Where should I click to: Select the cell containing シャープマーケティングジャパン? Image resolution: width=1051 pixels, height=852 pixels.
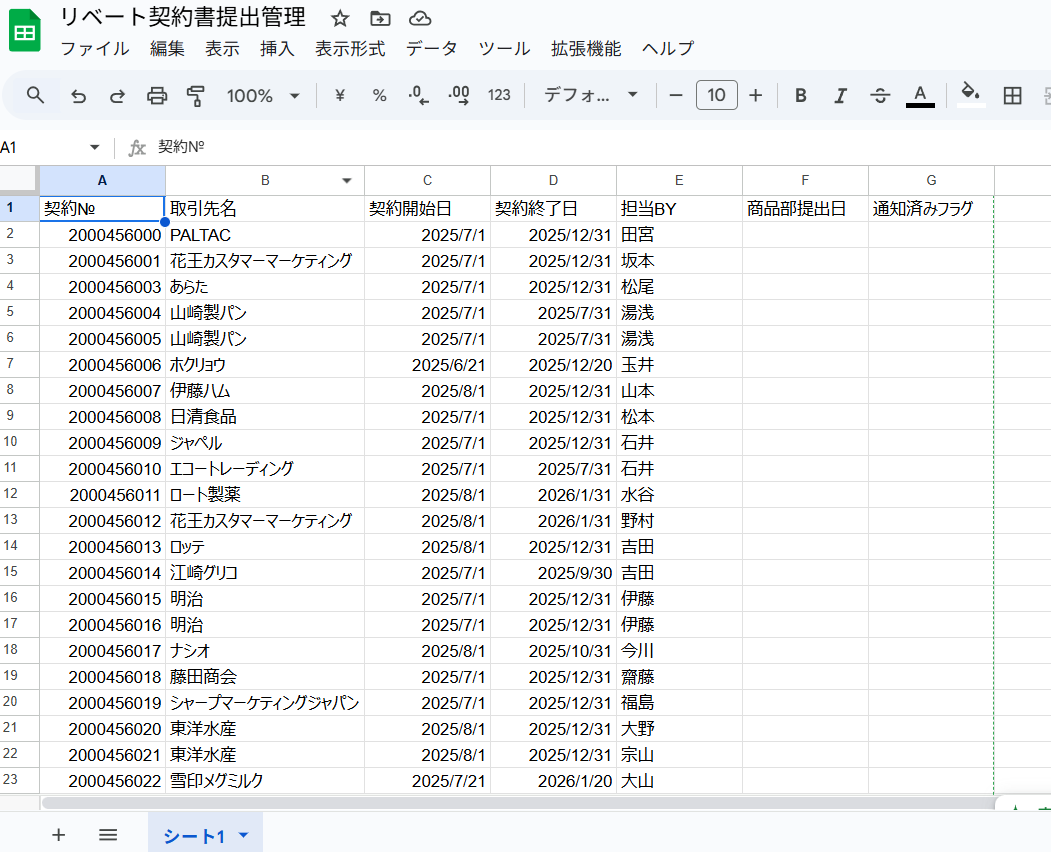pyautogui.click(x=265, y=703)
